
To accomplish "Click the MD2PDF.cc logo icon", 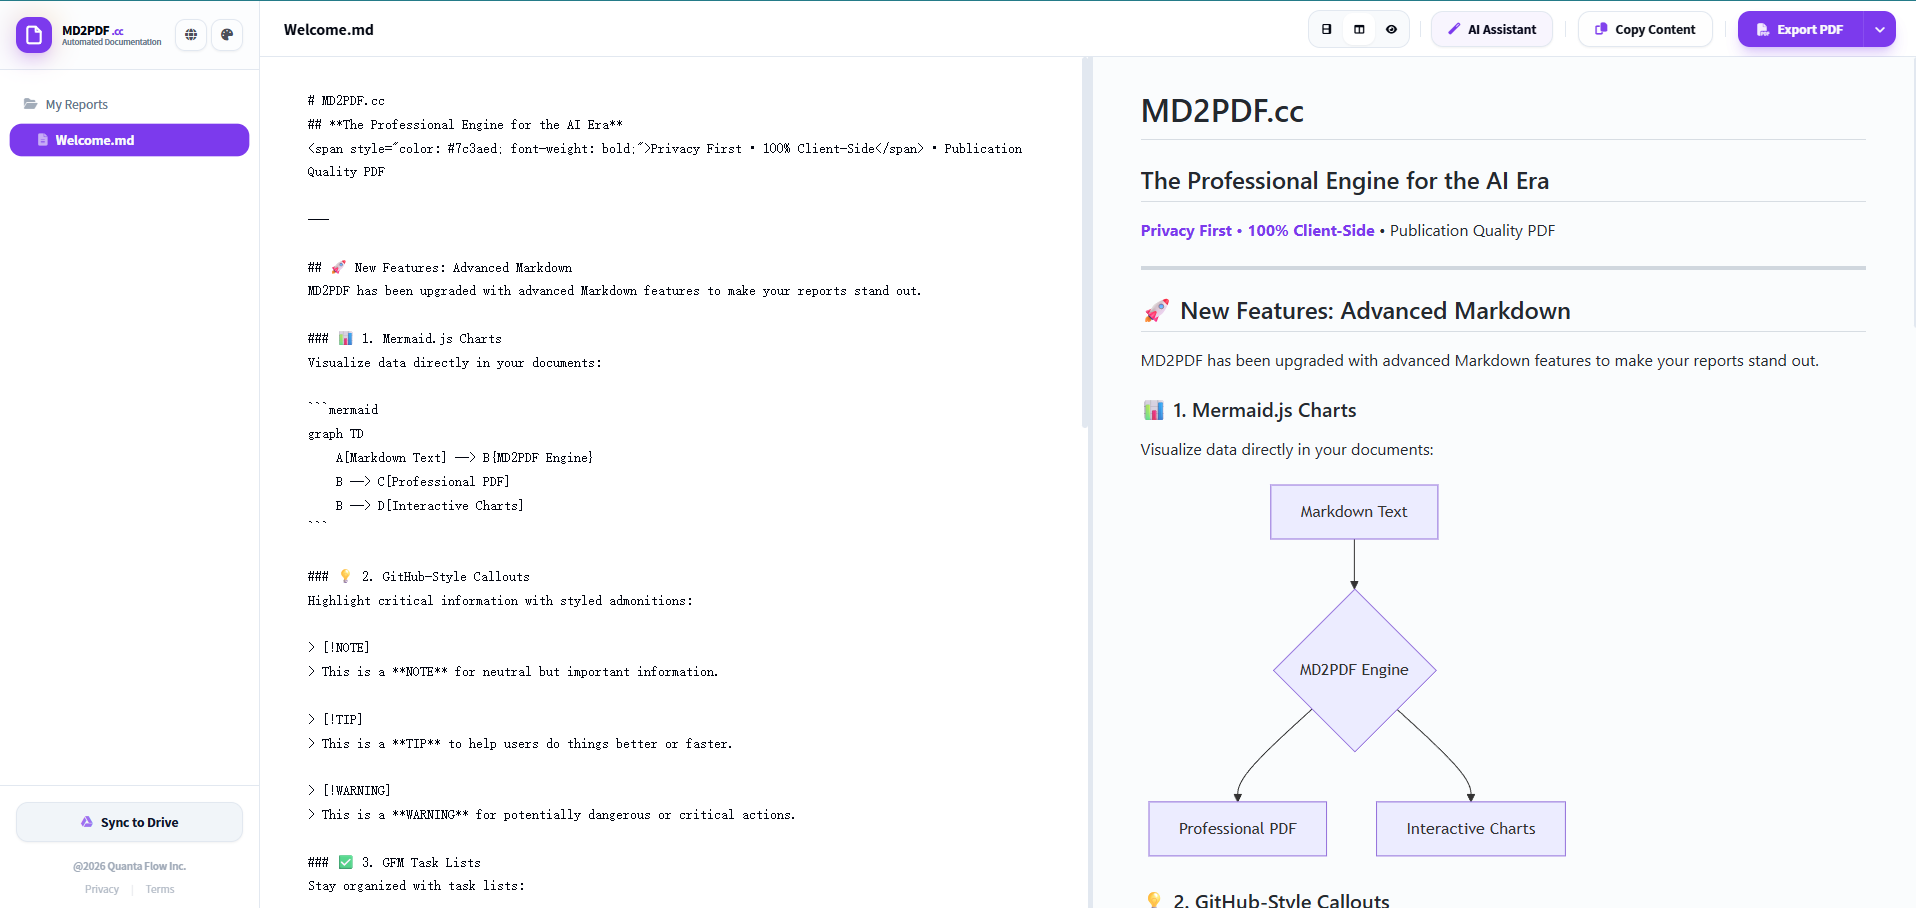I will coord(33,35).
